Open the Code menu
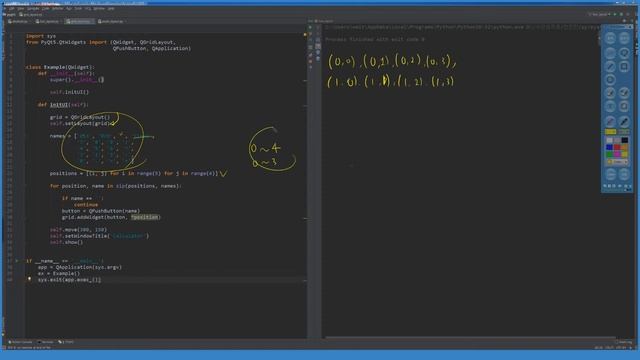 (45, 8)
